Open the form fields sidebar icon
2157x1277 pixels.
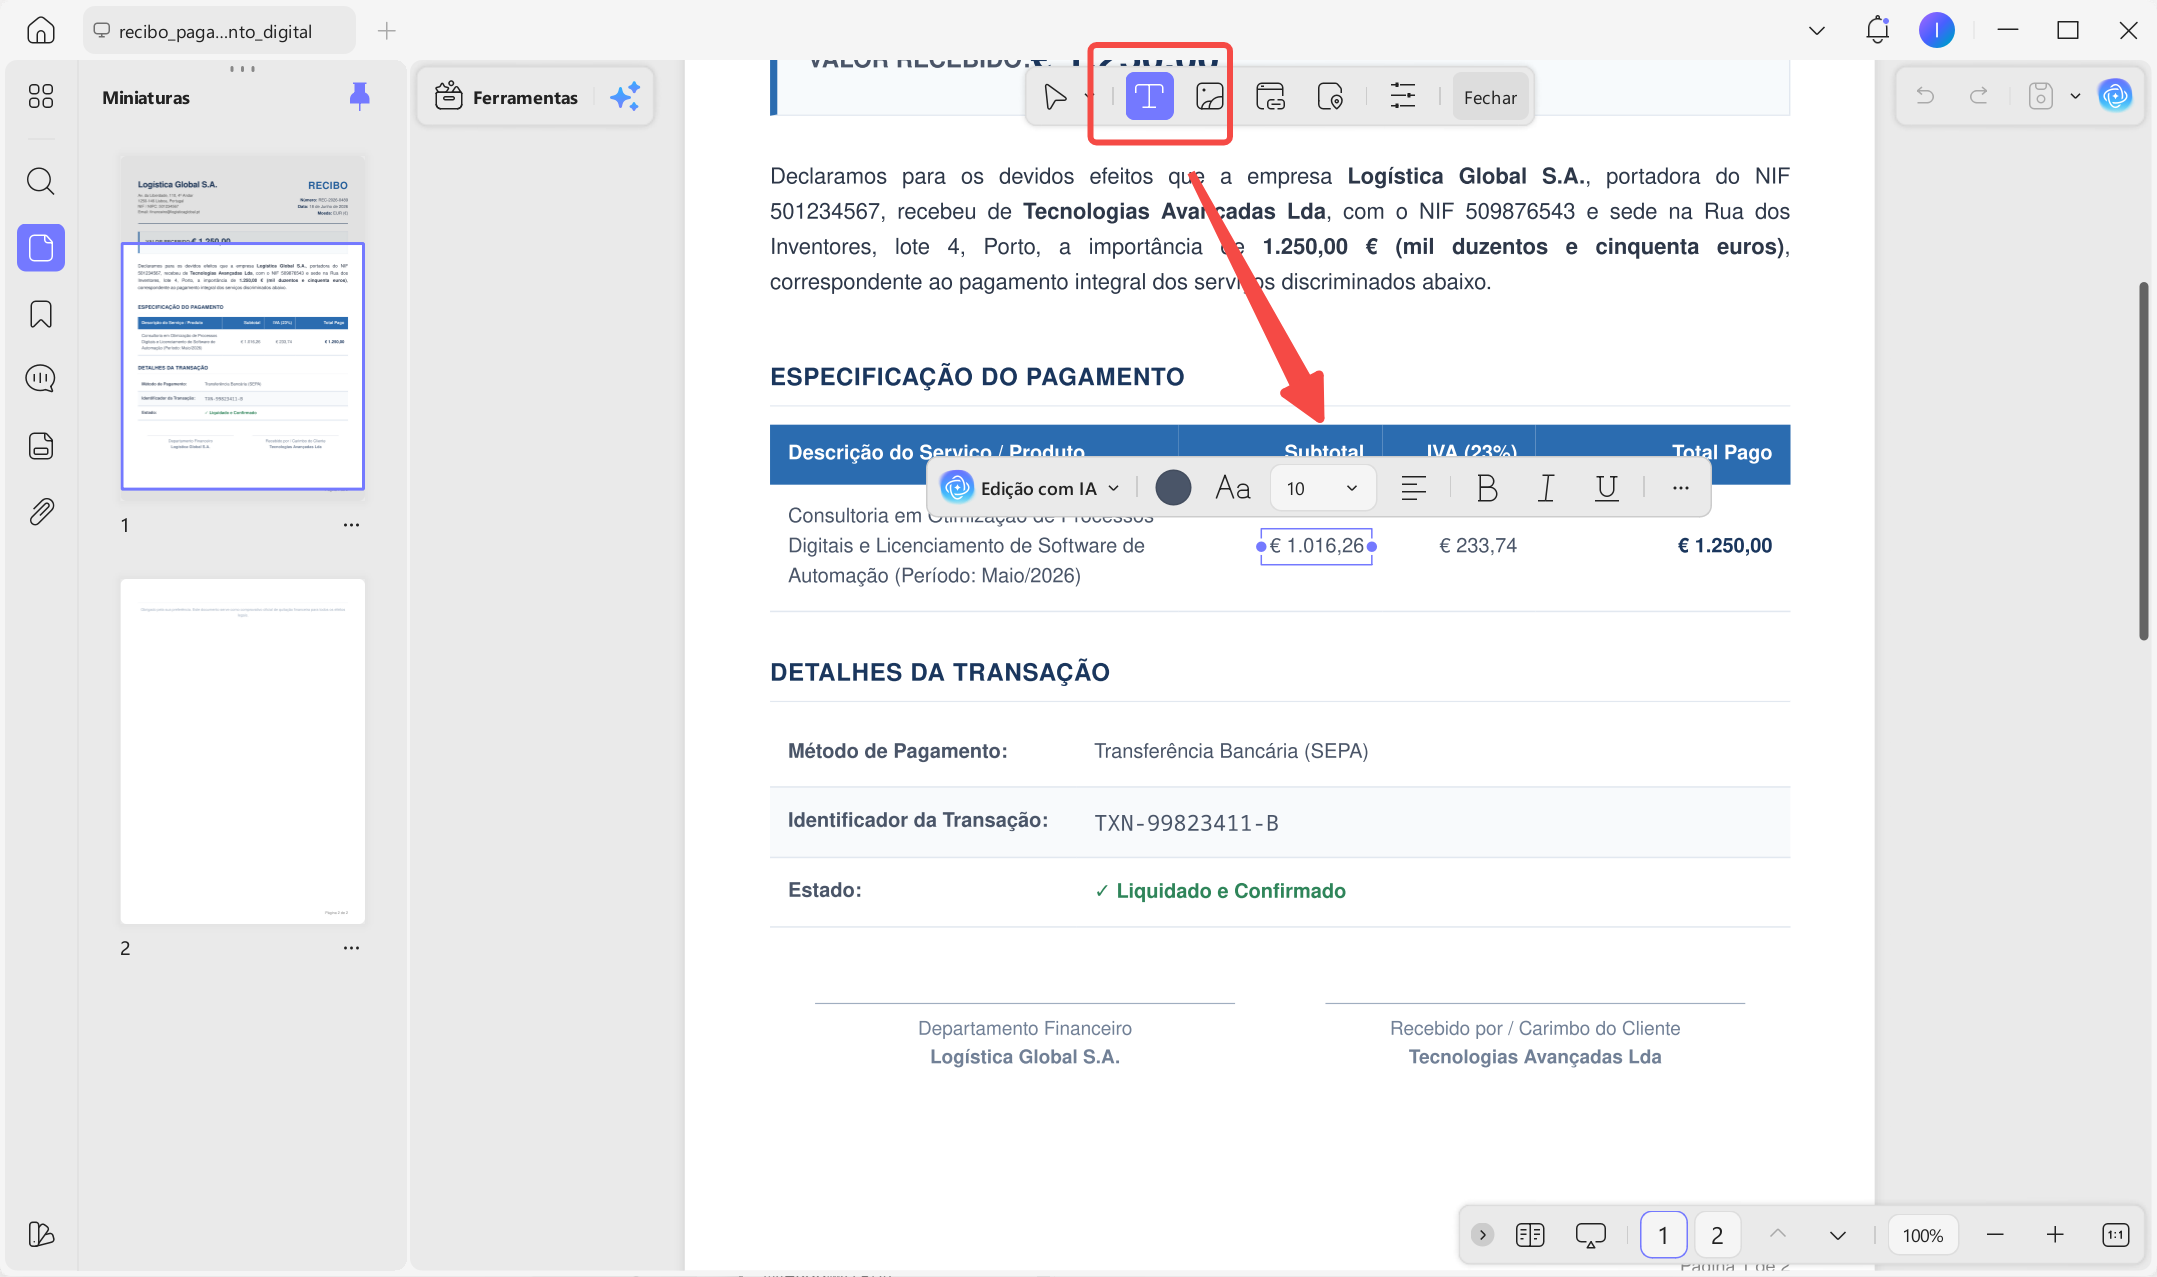pyautogui.click(x=41, y=445)
